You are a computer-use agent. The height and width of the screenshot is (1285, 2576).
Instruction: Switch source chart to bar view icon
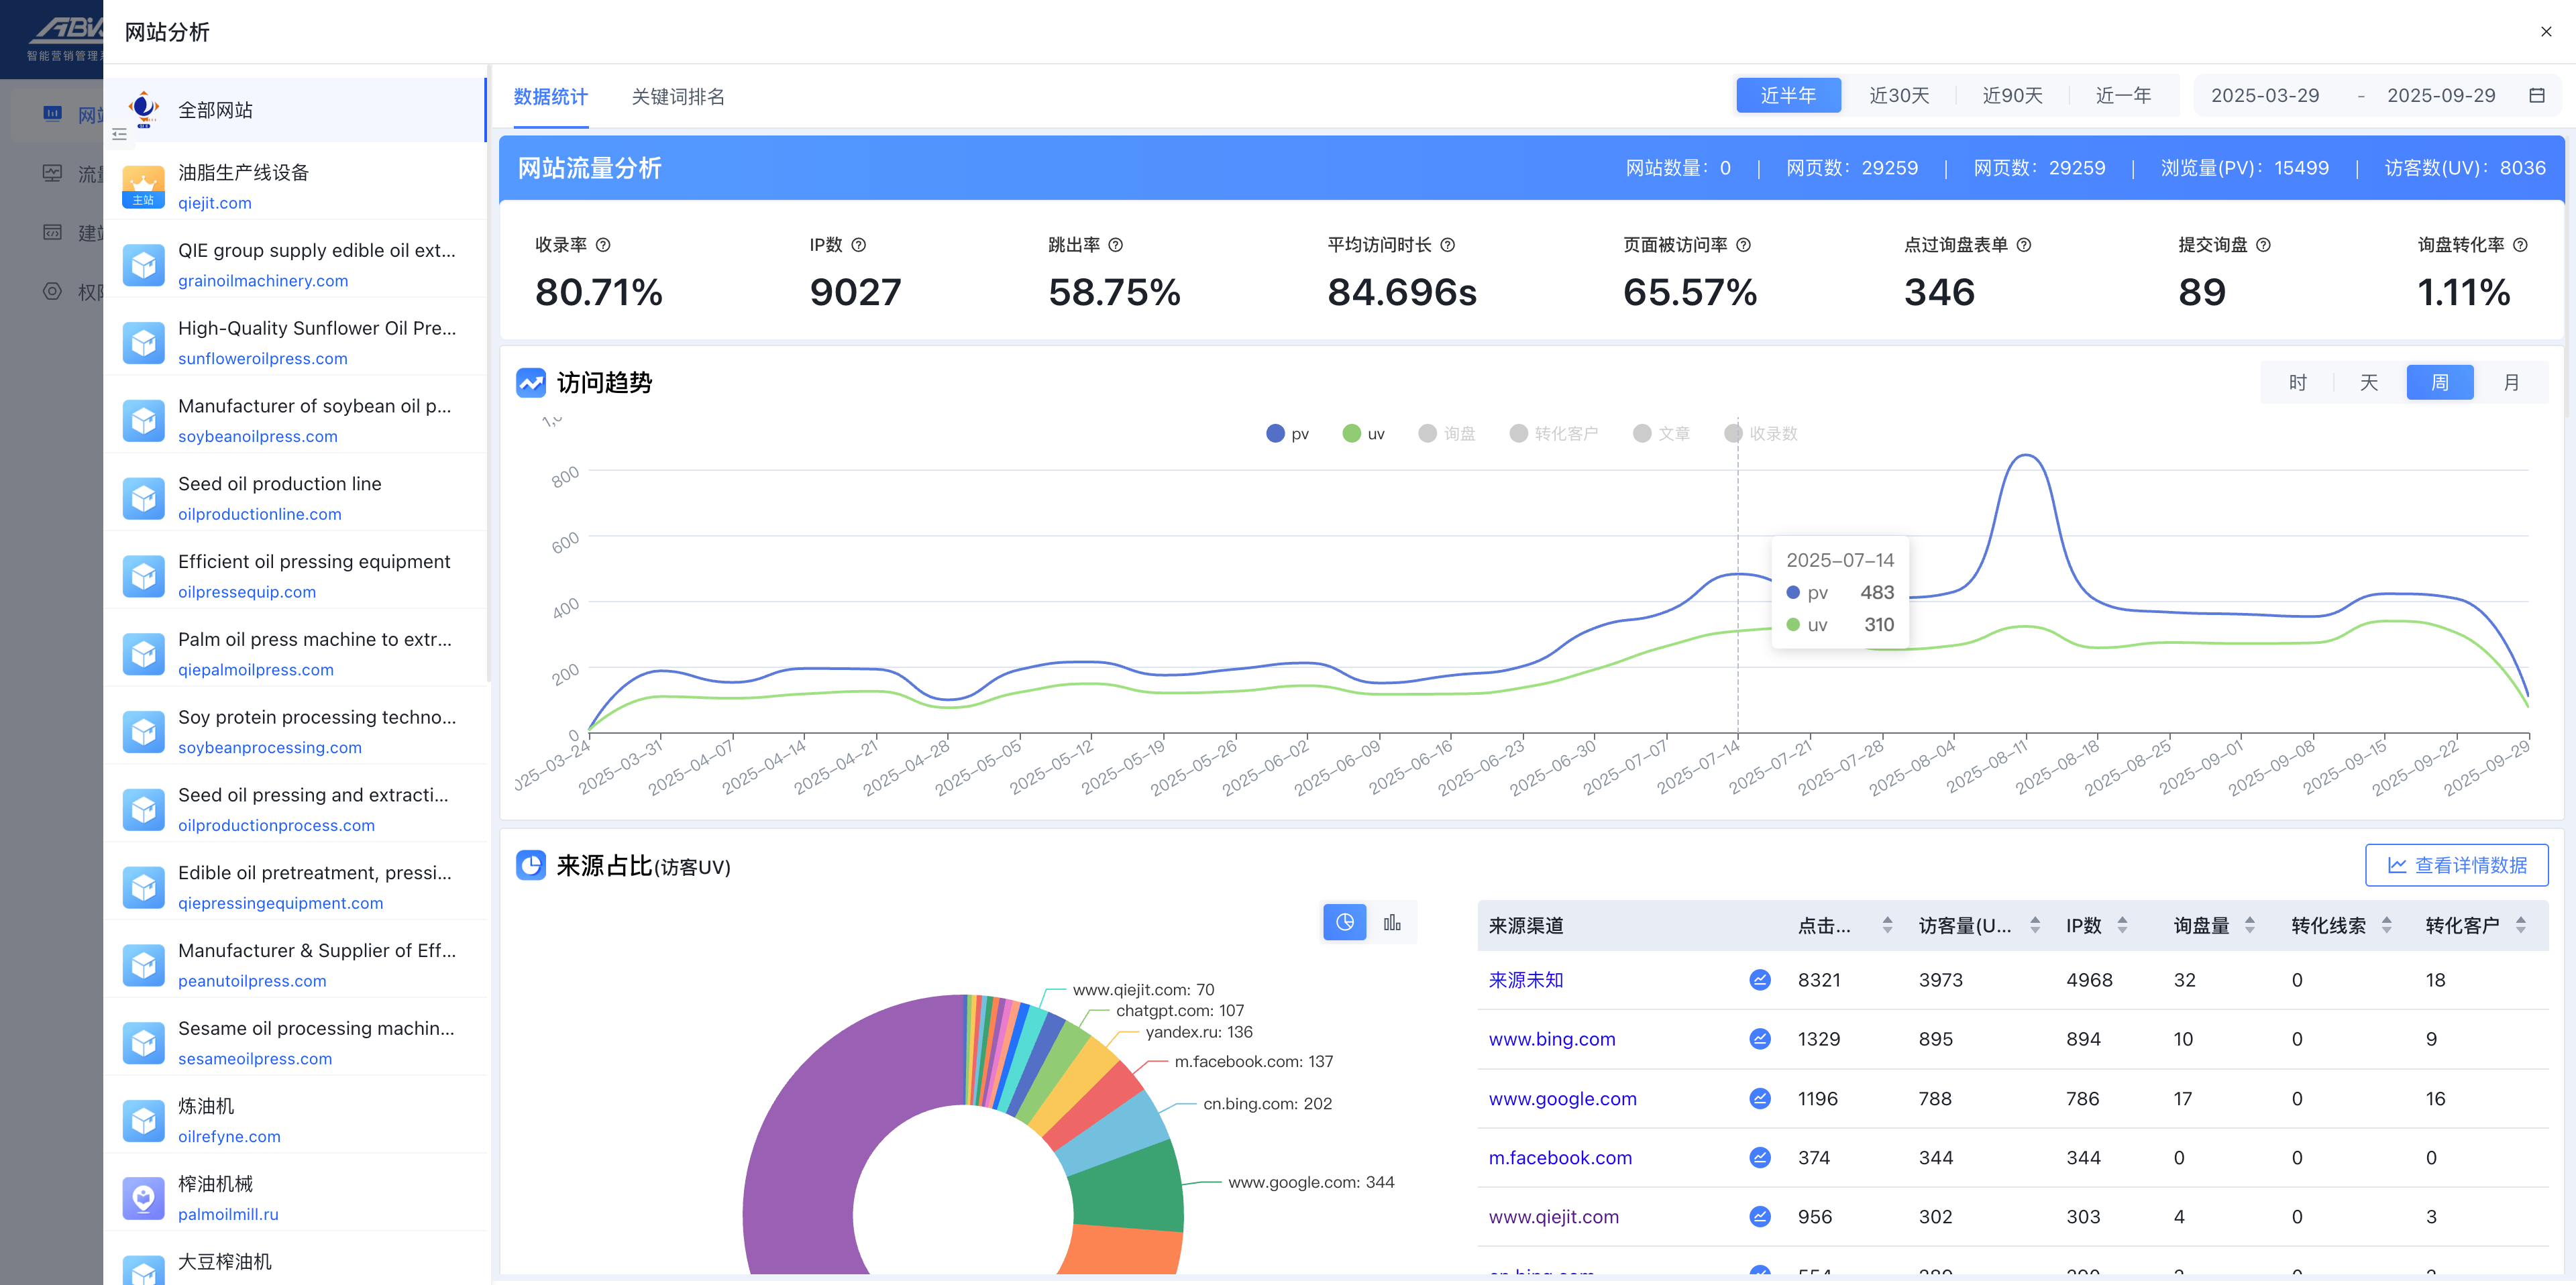[x=1392, y=922]
